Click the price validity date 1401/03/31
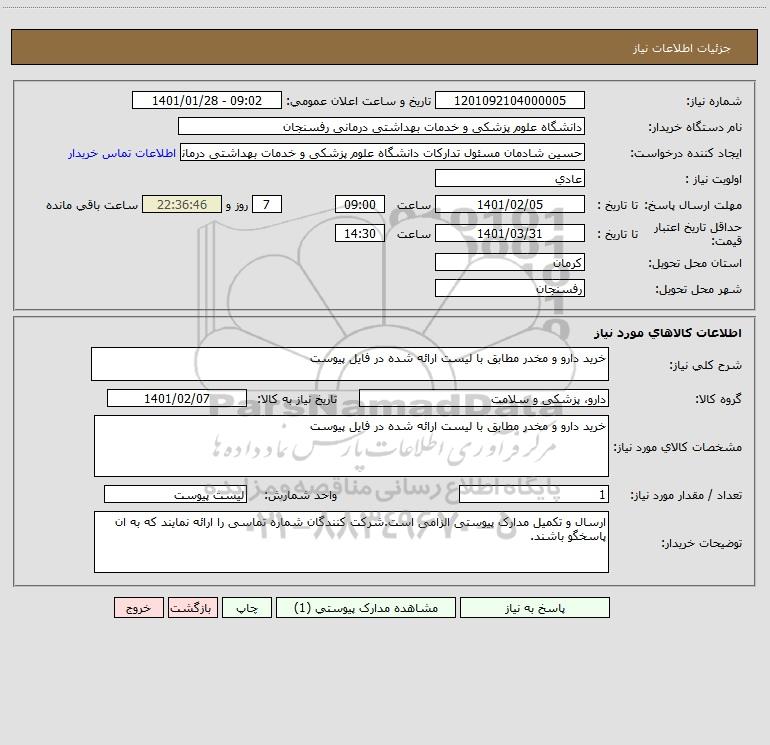The height and width of the screenshot is (745, 770). tap(510, 233)
